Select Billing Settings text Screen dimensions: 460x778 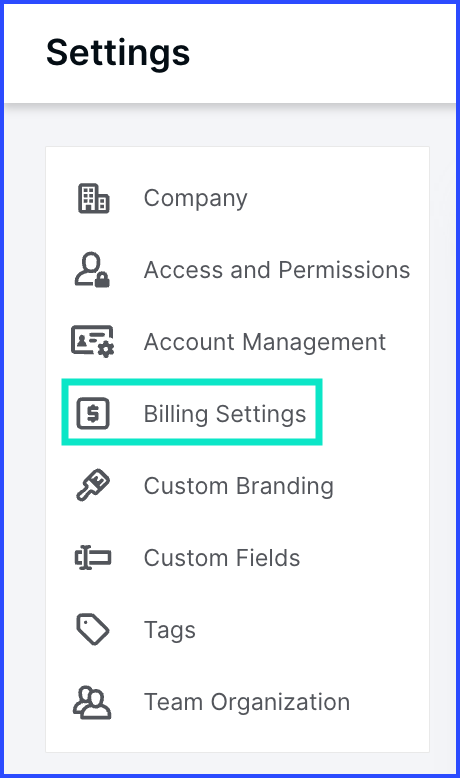225,414
